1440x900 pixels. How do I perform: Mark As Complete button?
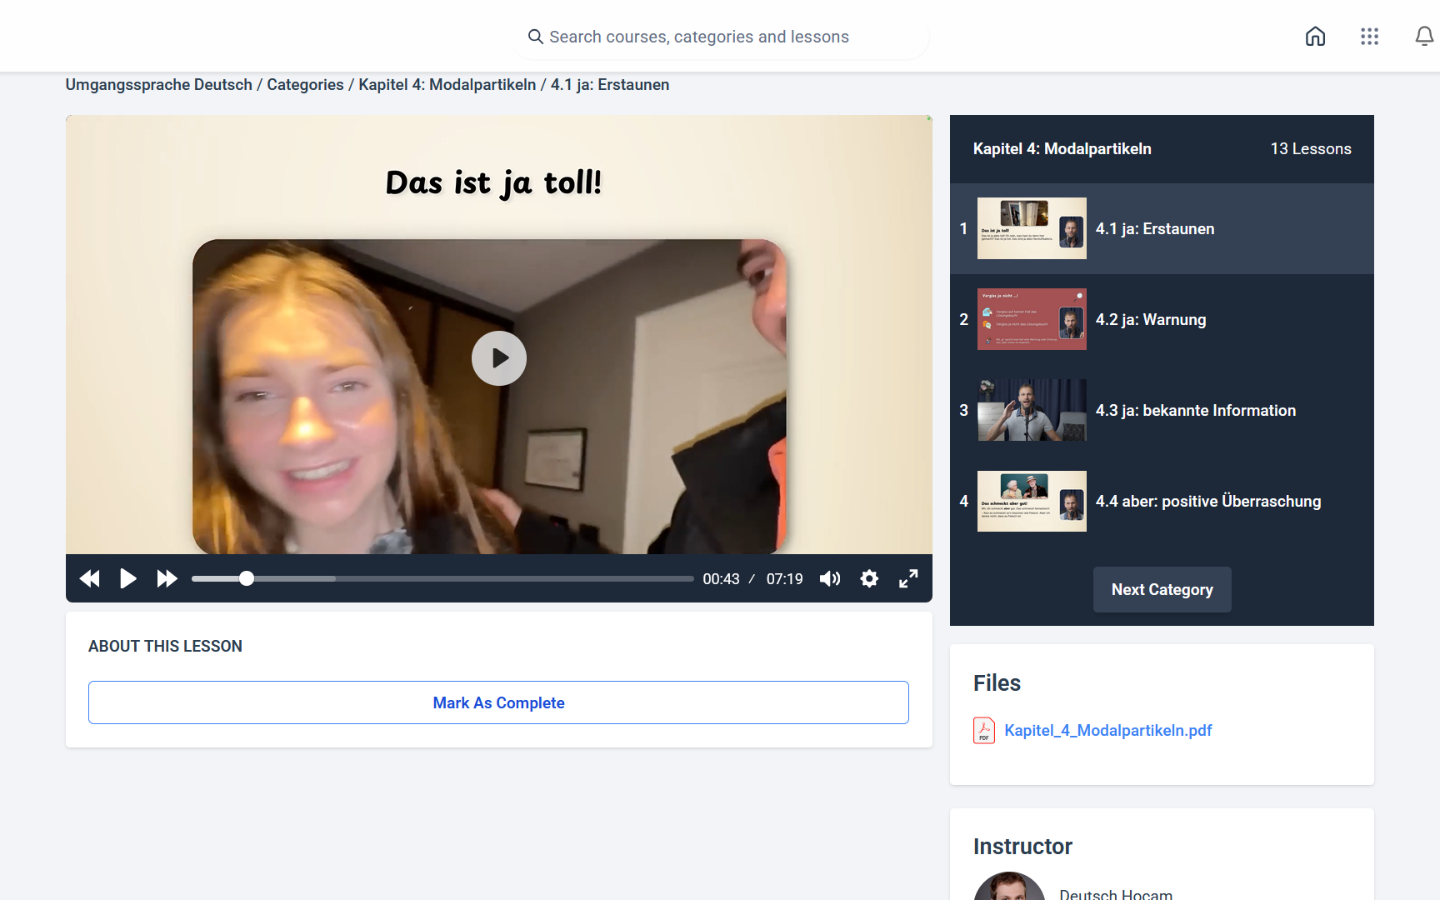tap(498, 703)
